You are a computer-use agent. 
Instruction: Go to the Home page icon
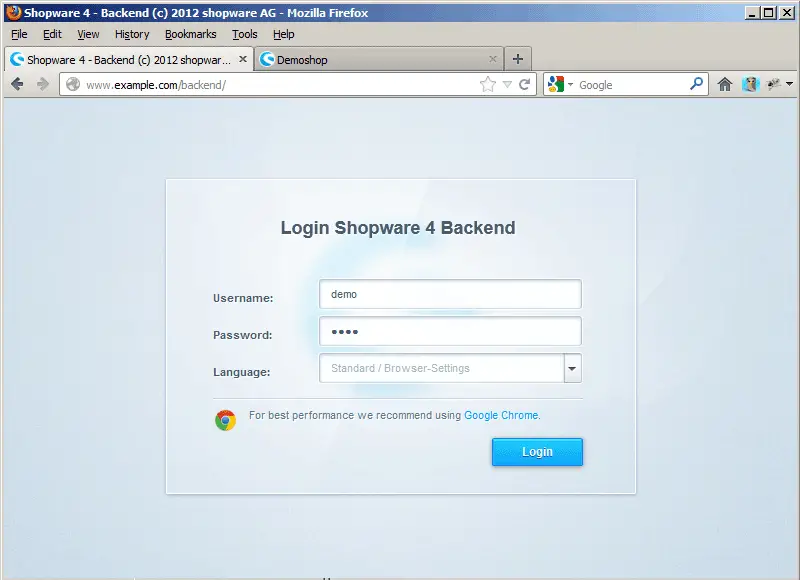point(724,84)
